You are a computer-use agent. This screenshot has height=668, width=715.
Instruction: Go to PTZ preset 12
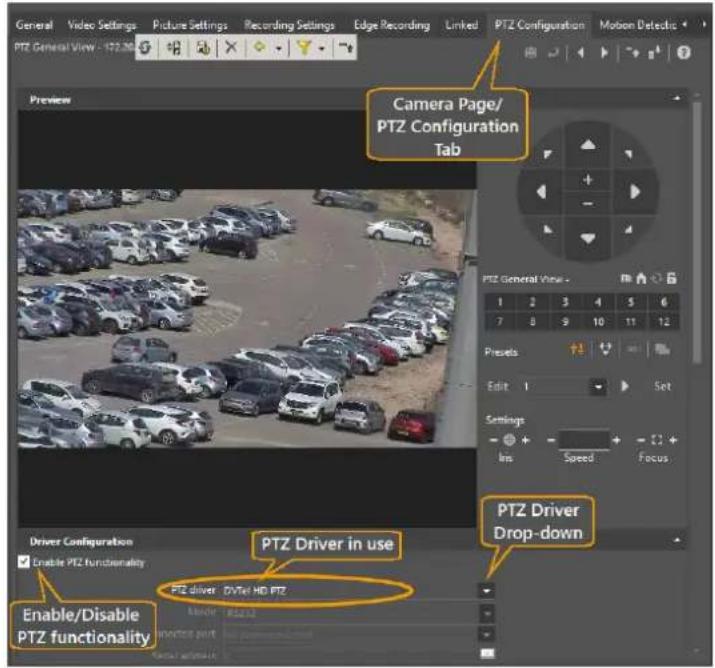coord(663,321)
